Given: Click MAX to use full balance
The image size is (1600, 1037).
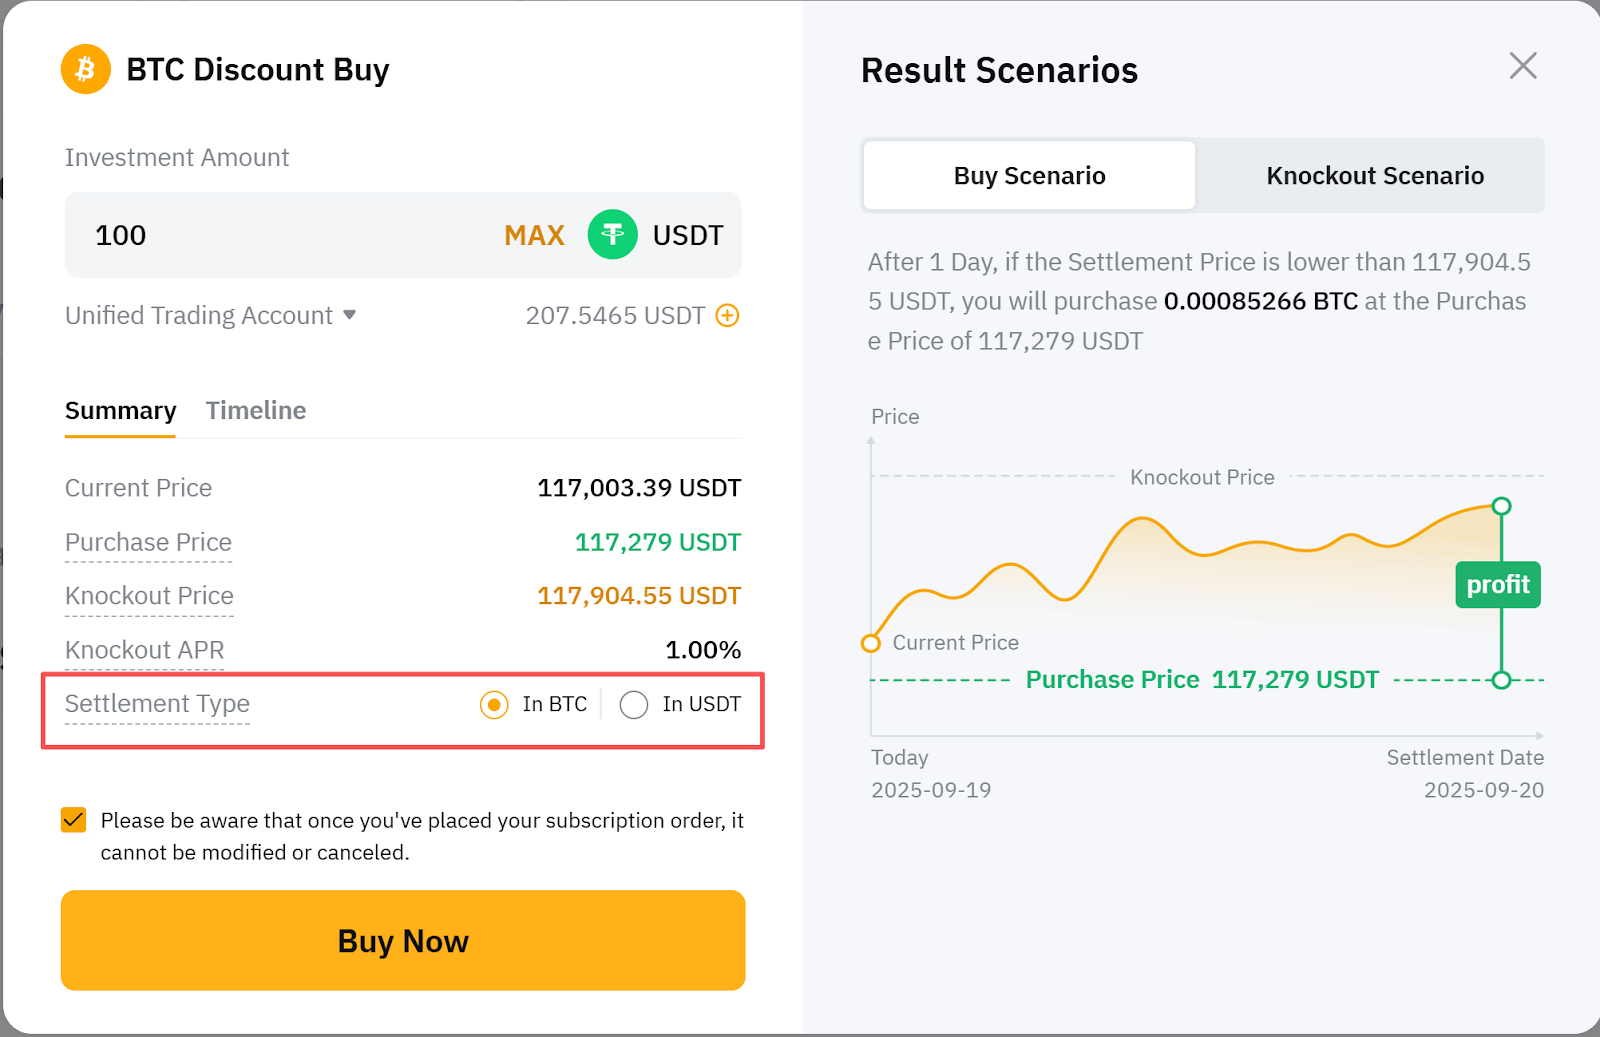Looking at the screenshot, I should click(x=534, y=235).
